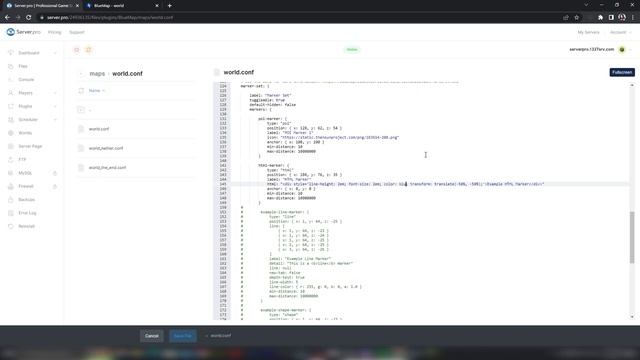The image size is (640, 360).
Task: Click the Error Log icon in sidebar
Action: point(11,213)
